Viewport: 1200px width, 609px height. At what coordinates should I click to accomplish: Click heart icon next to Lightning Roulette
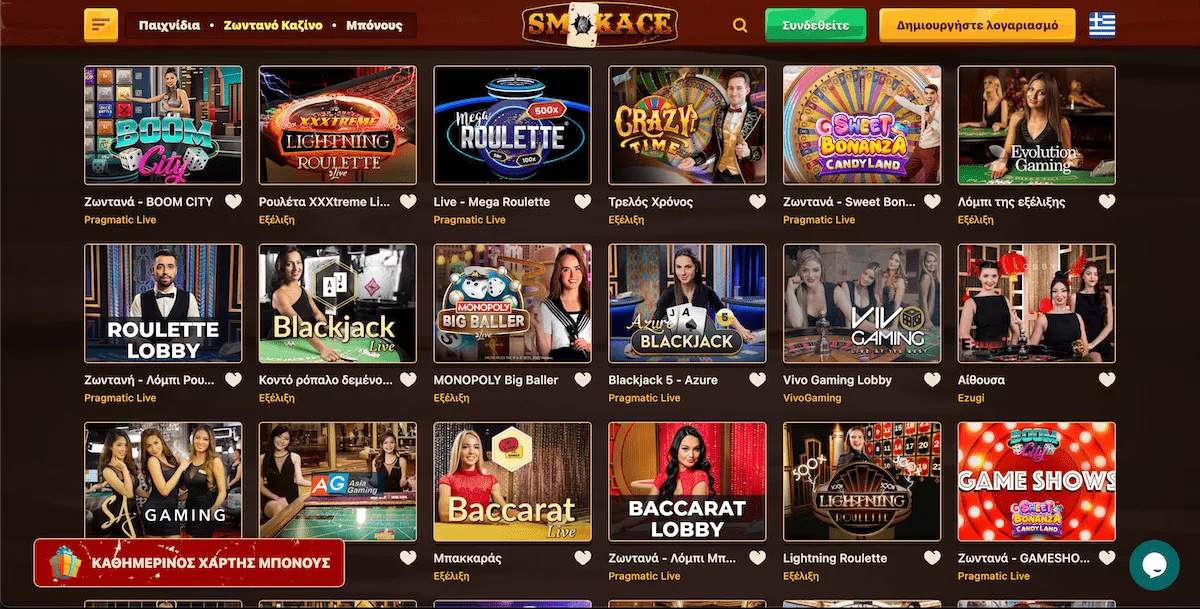(932, 558)
